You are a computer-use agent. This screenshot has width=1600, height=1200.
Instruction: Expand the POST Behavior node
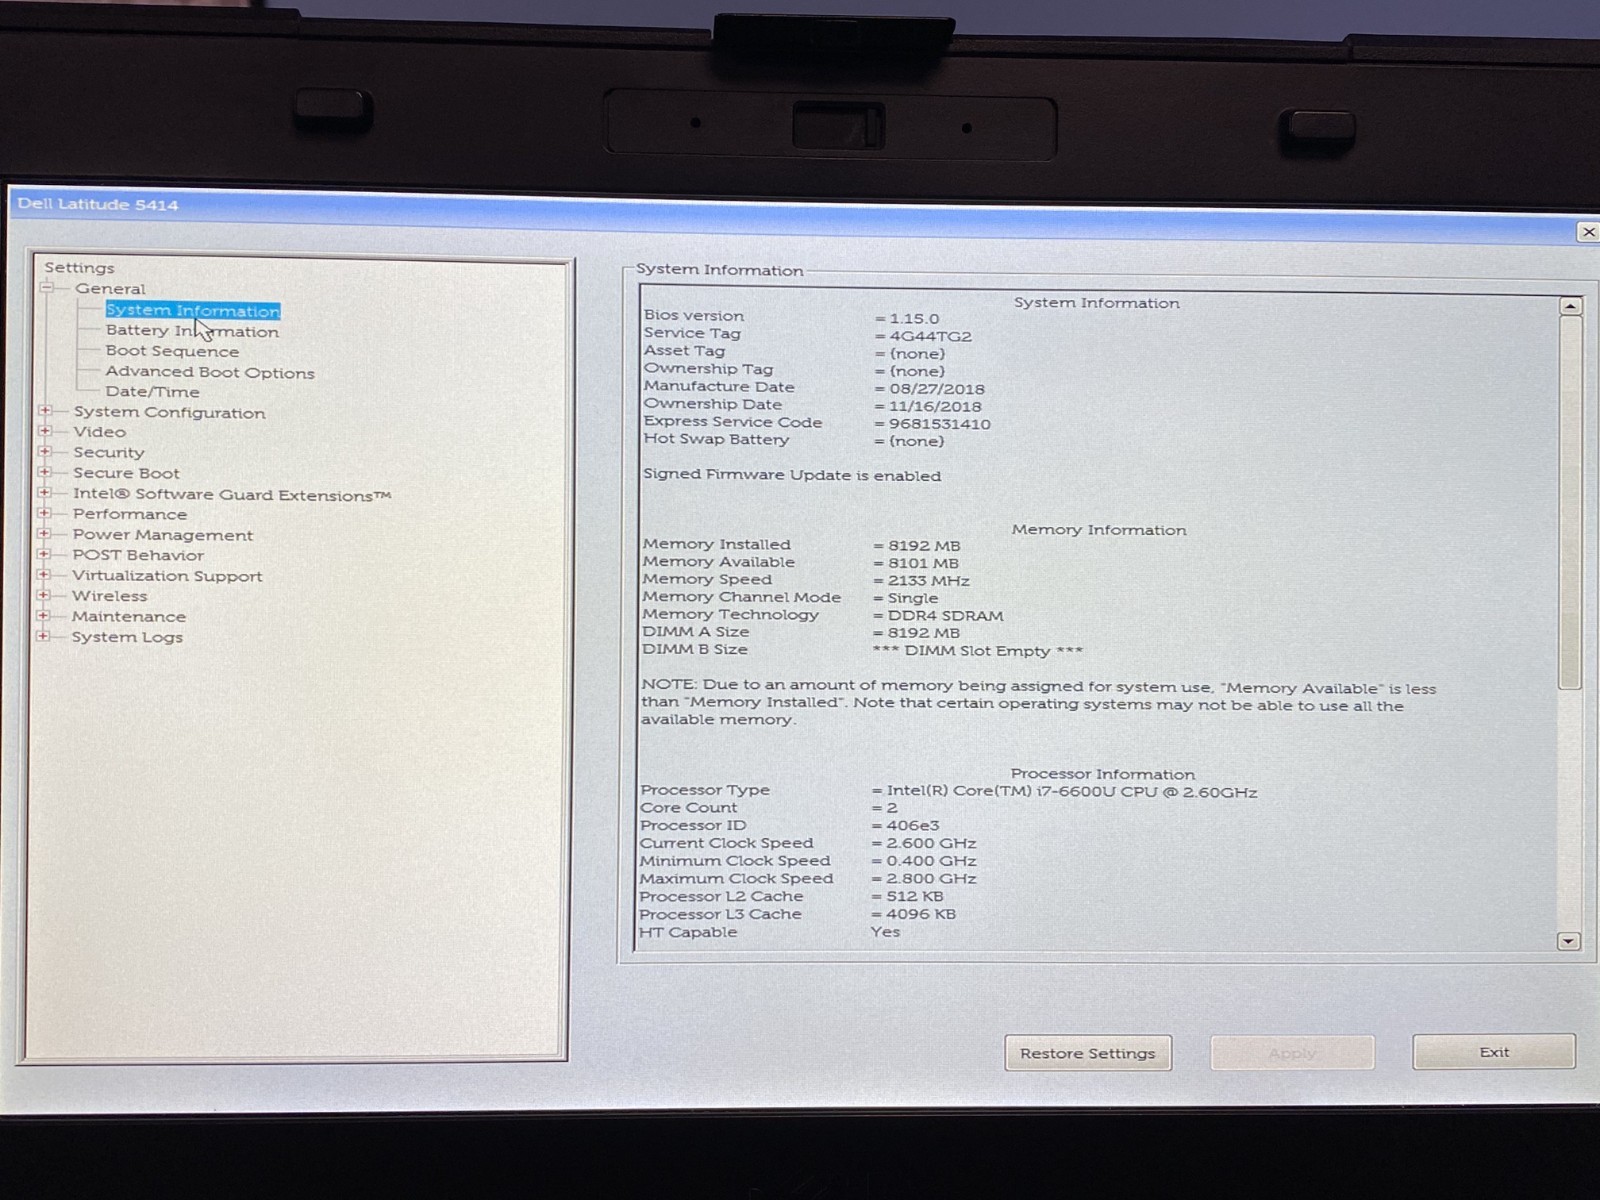pyautogui.click(x=44, y=554)
